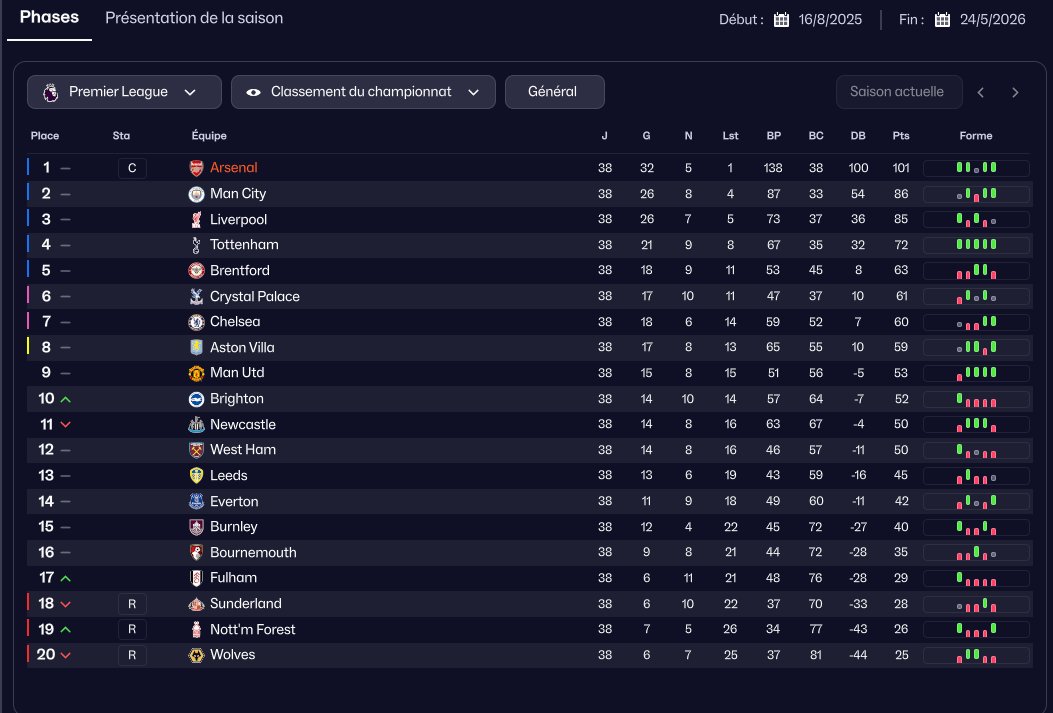Open the Premier League competition dropdown

tap(124, 92)
